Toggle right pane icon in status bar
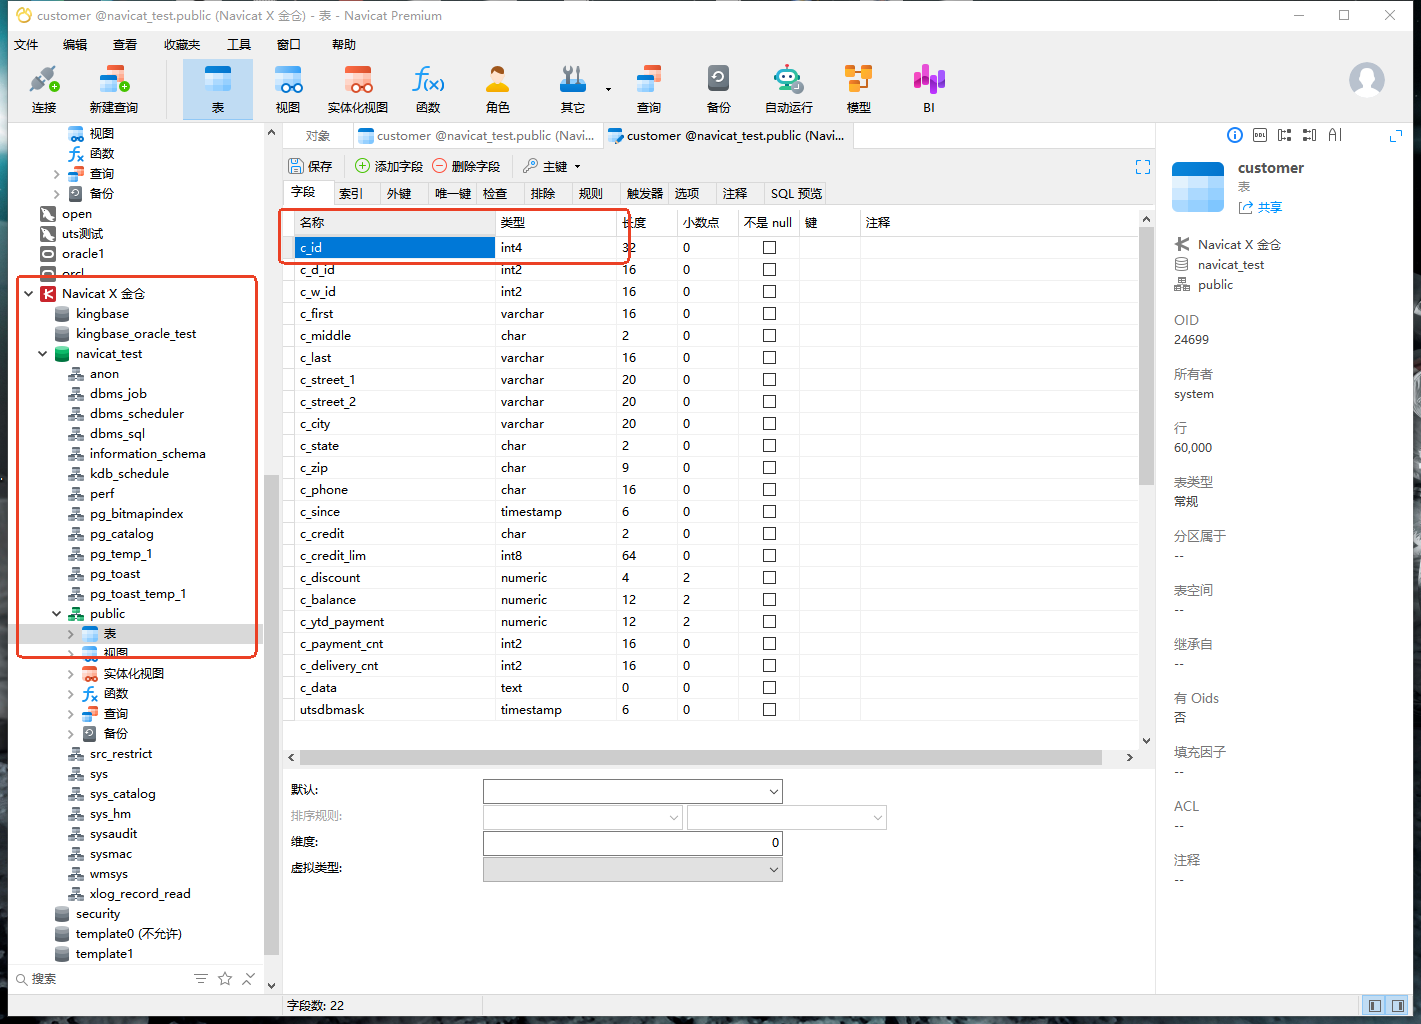 click(x=1397, y=1005)
